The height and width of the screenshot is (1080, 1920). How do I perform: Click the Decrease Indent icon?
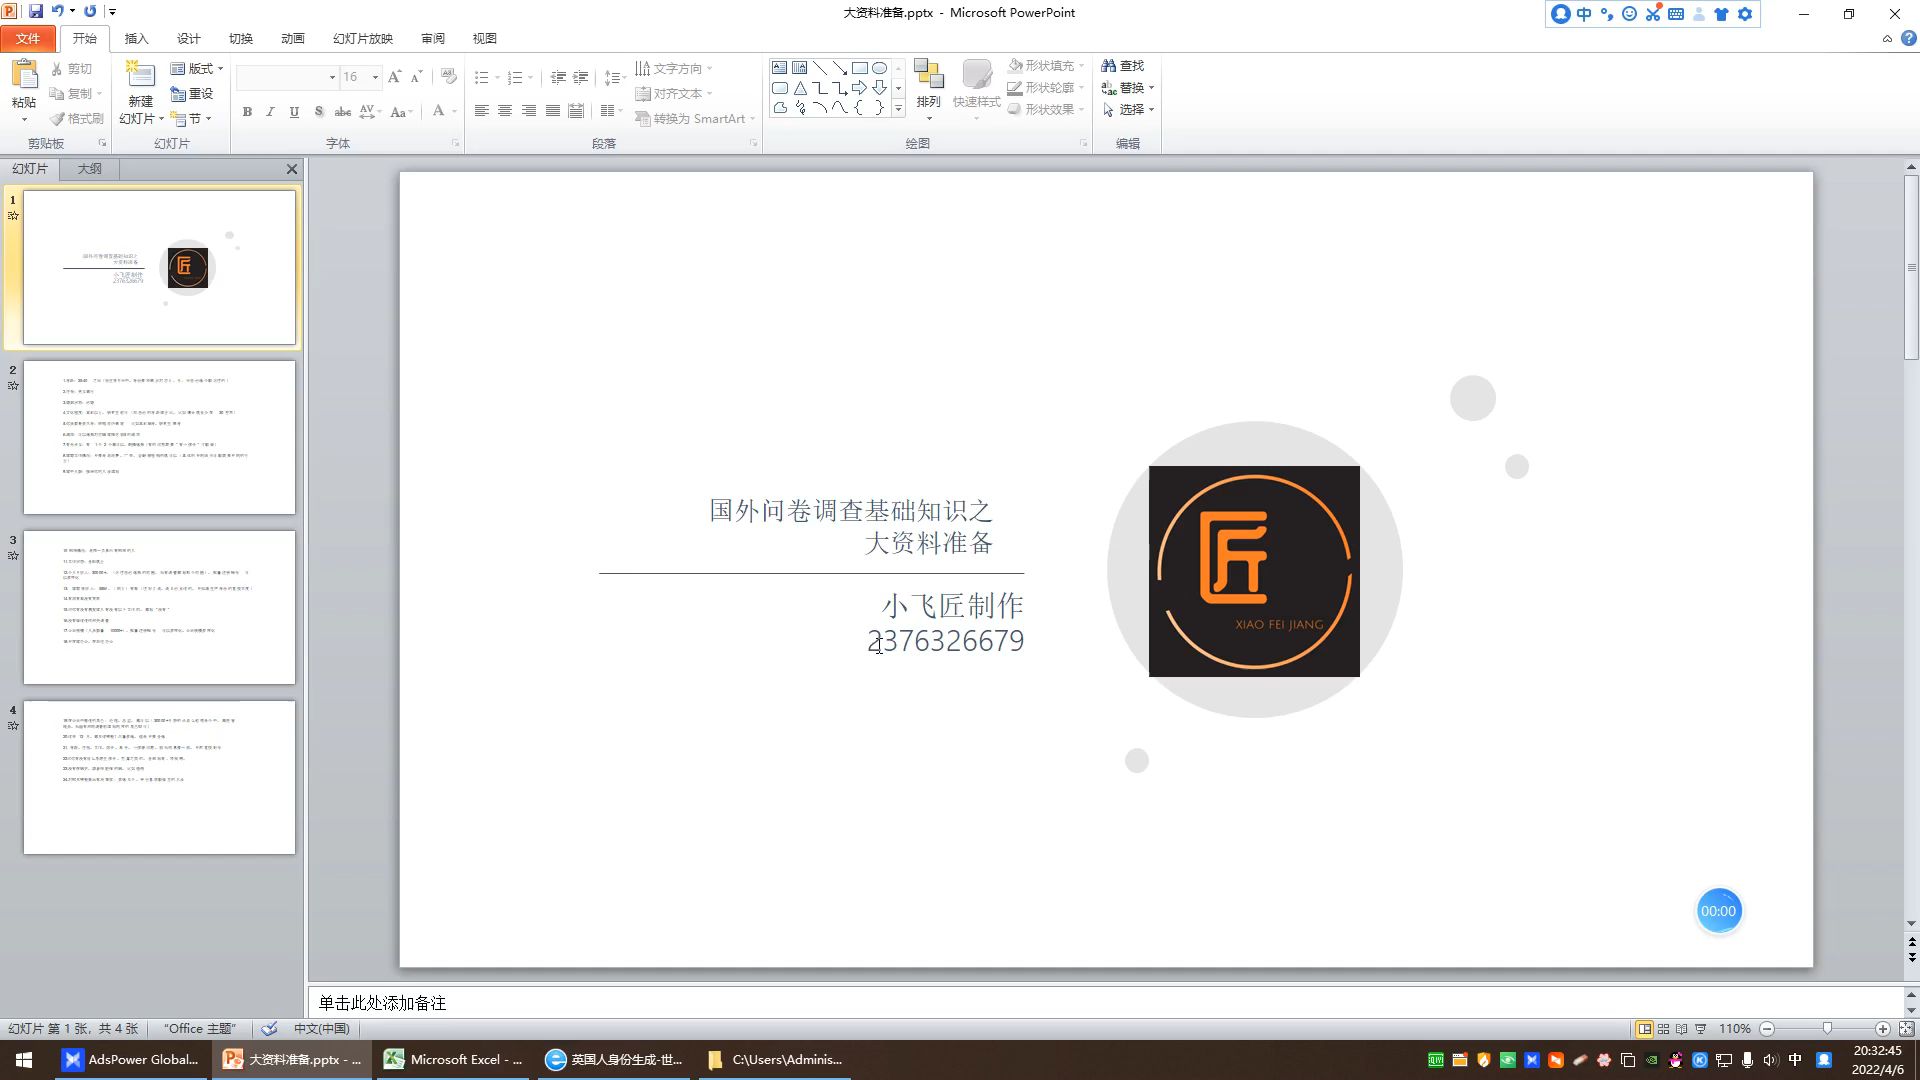(x=558, y=77)
